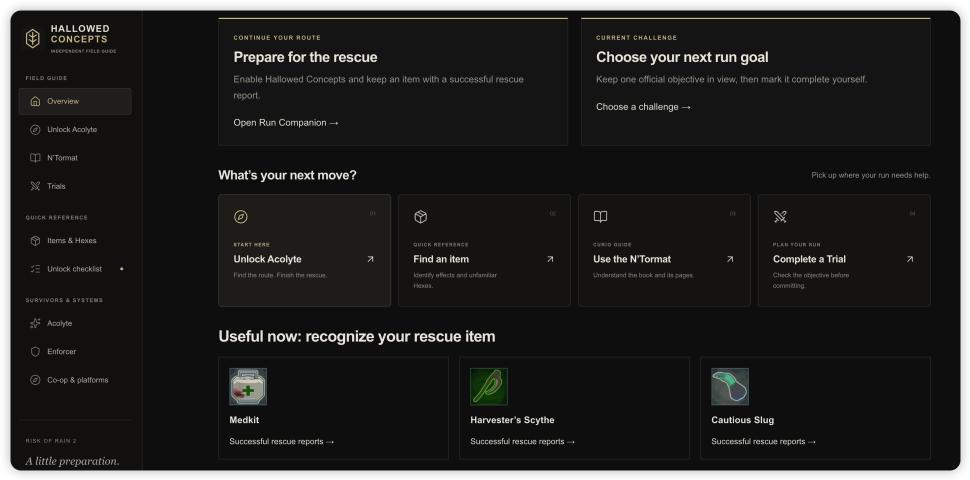Open the Harvester's Scythe item image
970x480 pixels.
(489, 387)
